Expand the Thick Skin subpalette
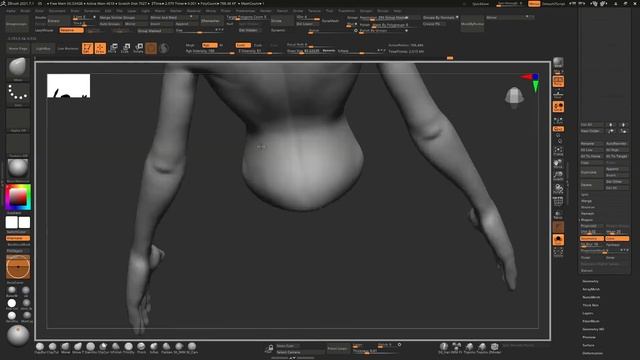The height and width of the screenshot is (360, 640). tap(590, 305)
